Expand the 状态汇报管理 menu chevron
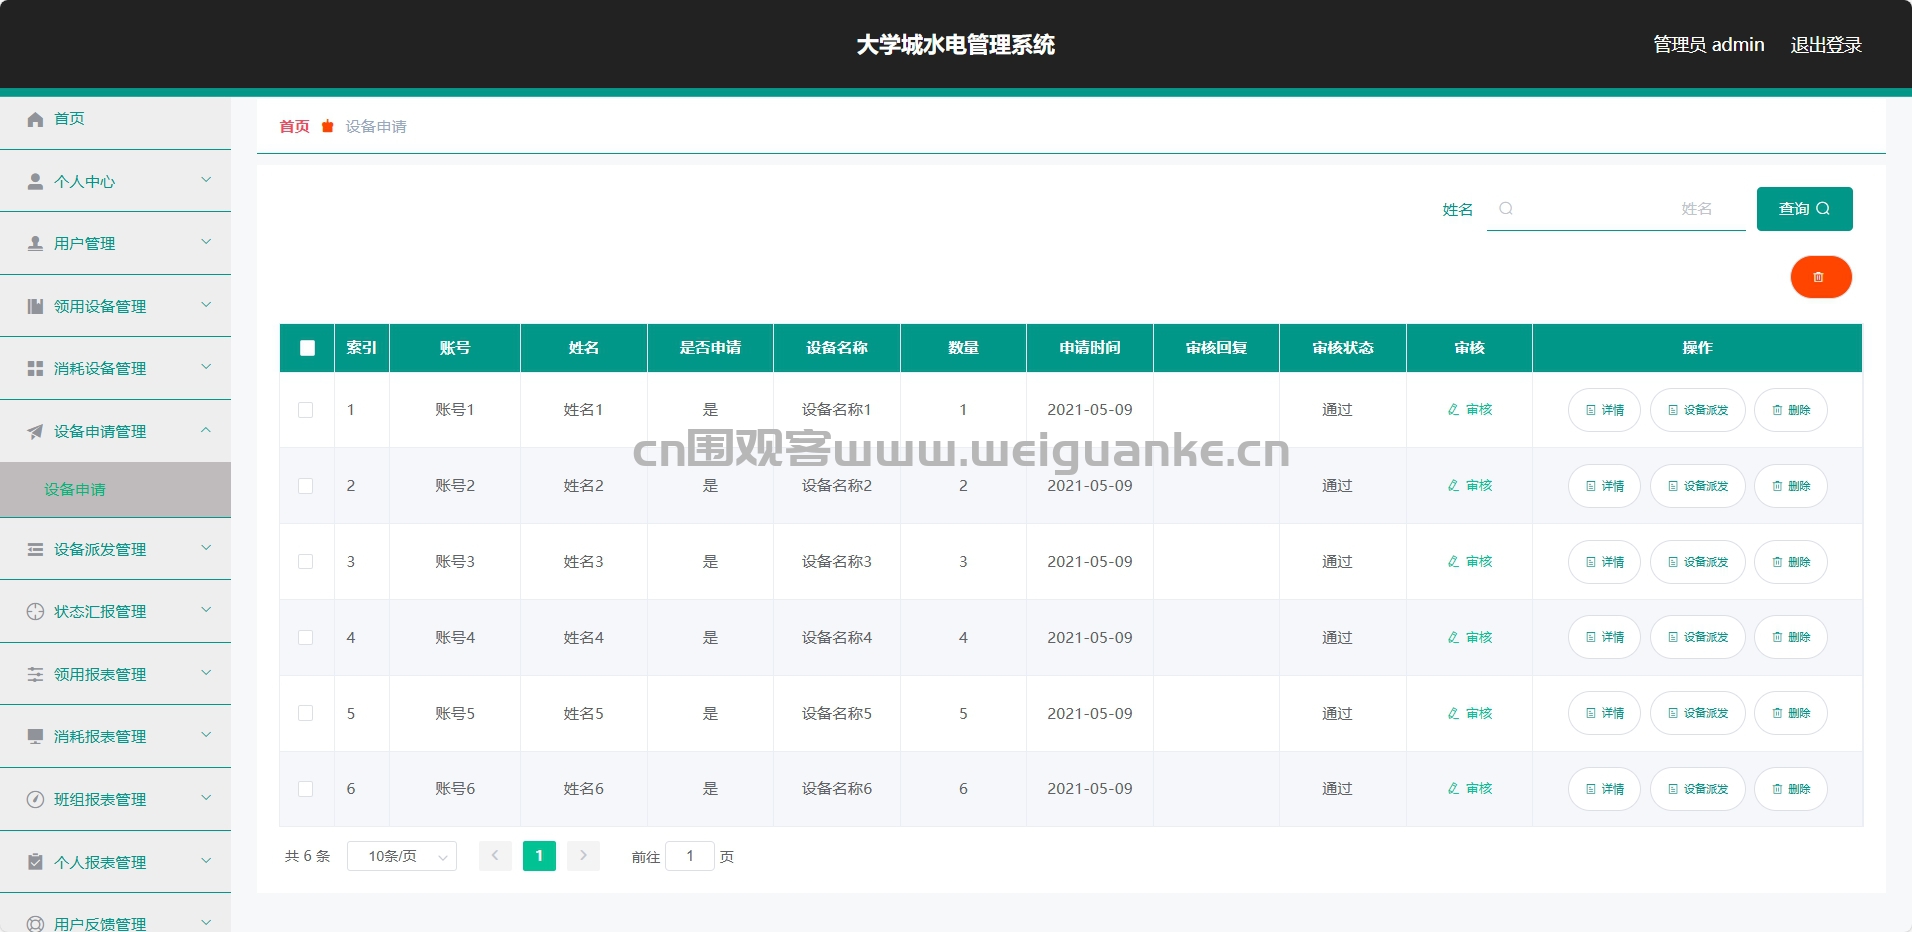 206,610
